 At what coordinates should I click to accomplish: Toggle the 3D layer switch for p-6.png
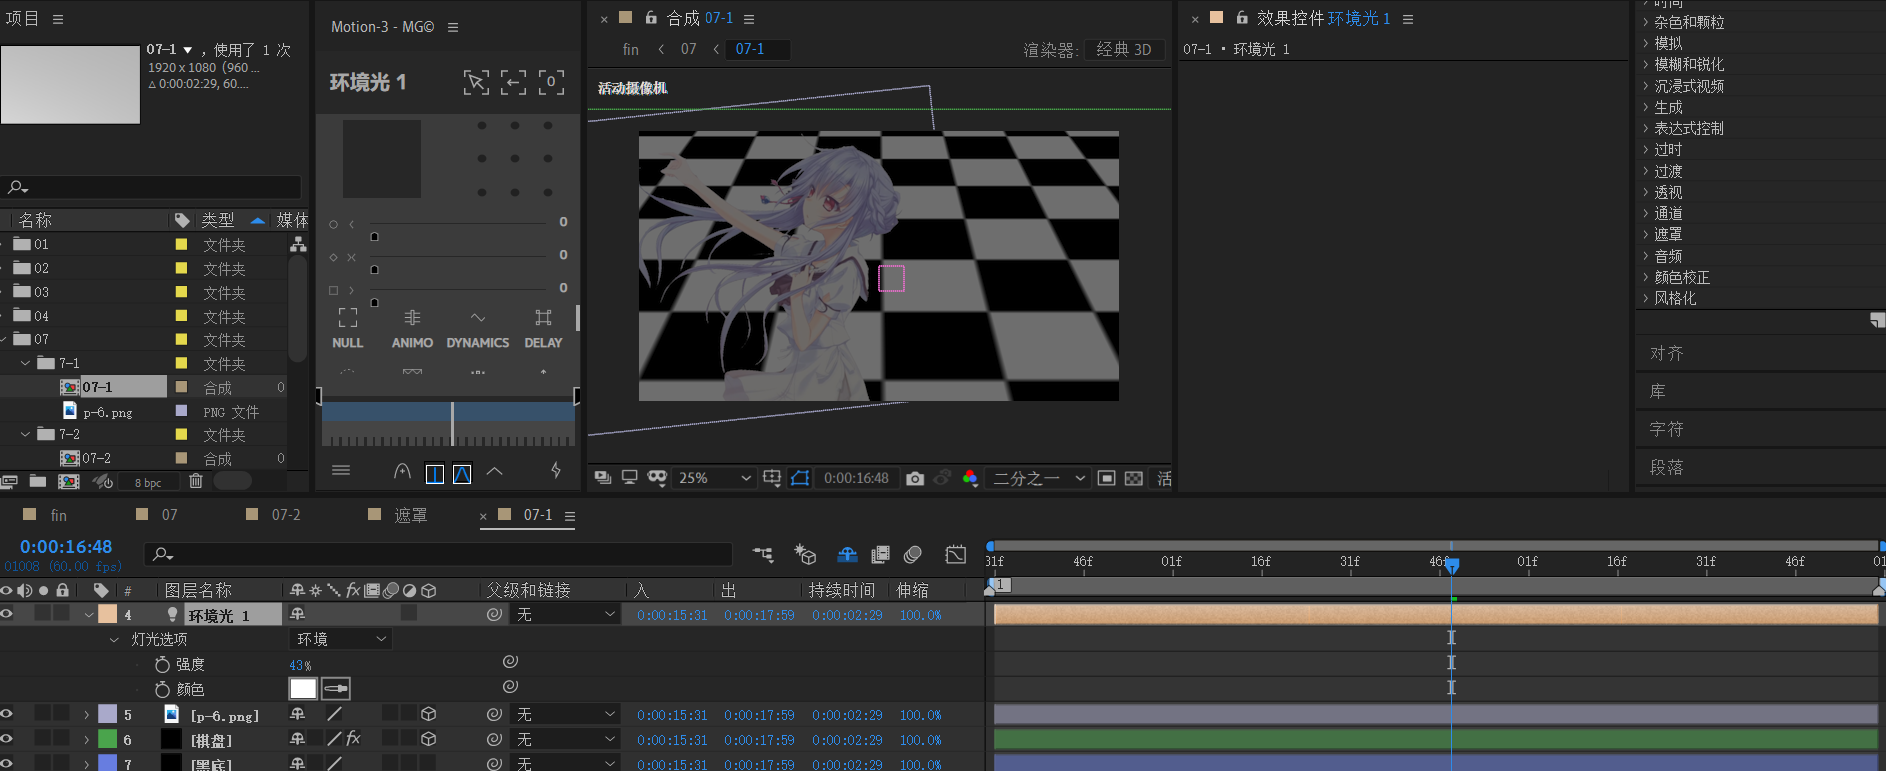428,714
